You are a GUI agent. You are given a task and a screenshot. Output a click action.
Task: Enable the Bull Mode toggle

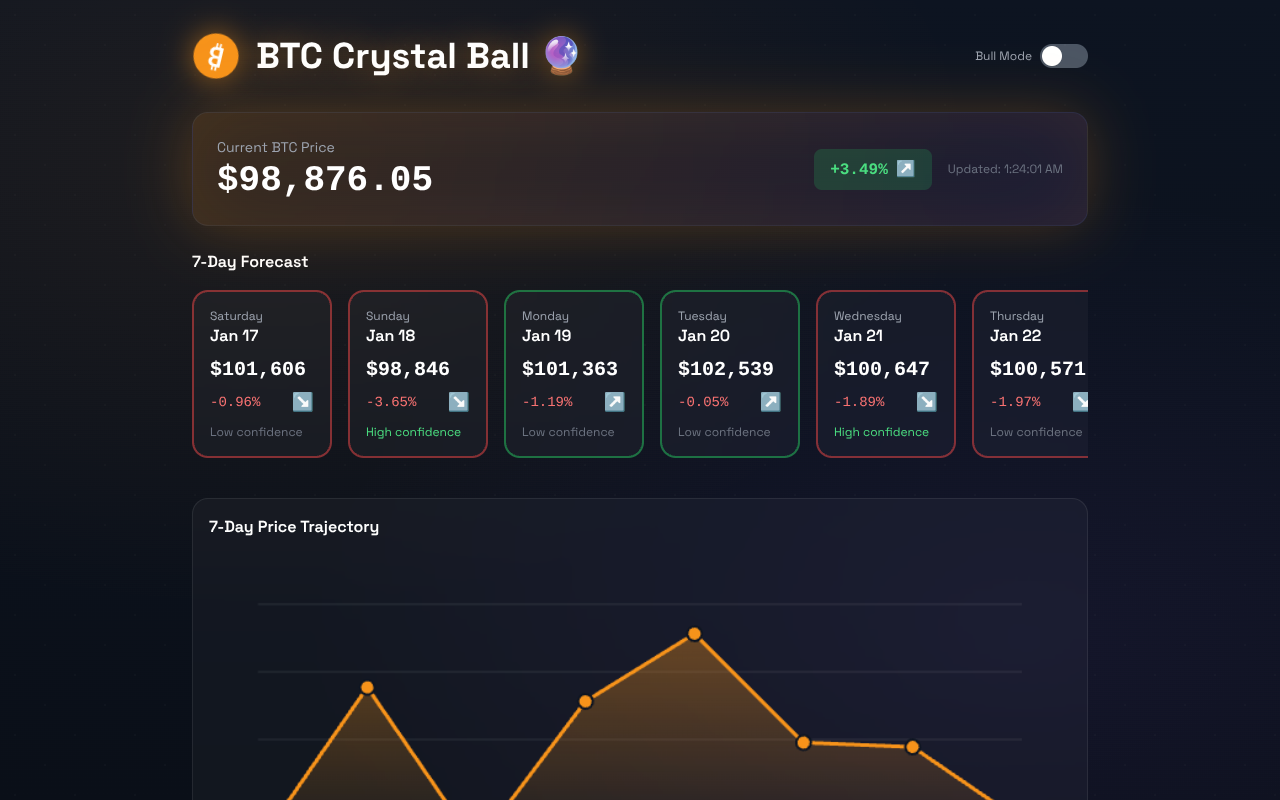coord(1063,56)
